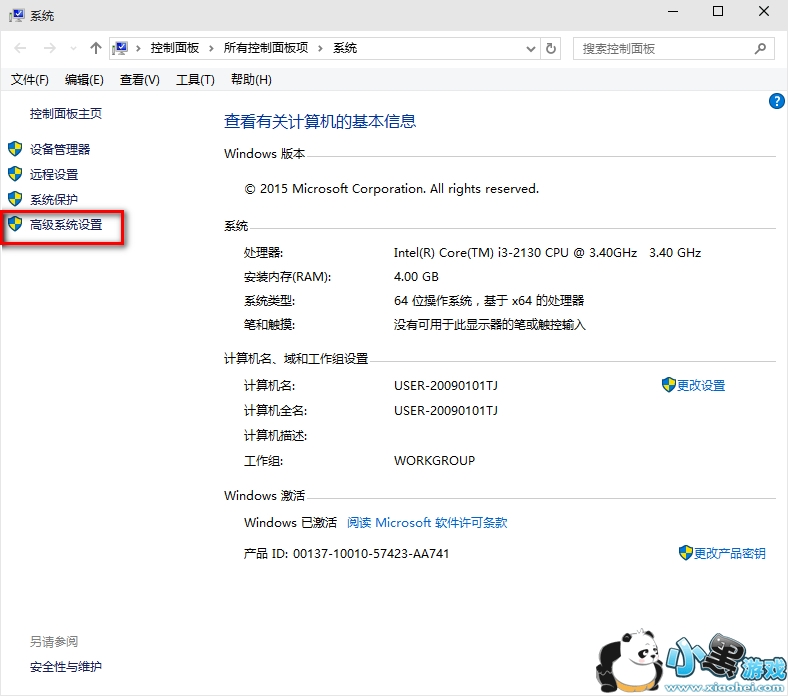The width and height of the screenshot is (788, 696).
Task: Close the 系统 window
Action: (x=764, y=12)
